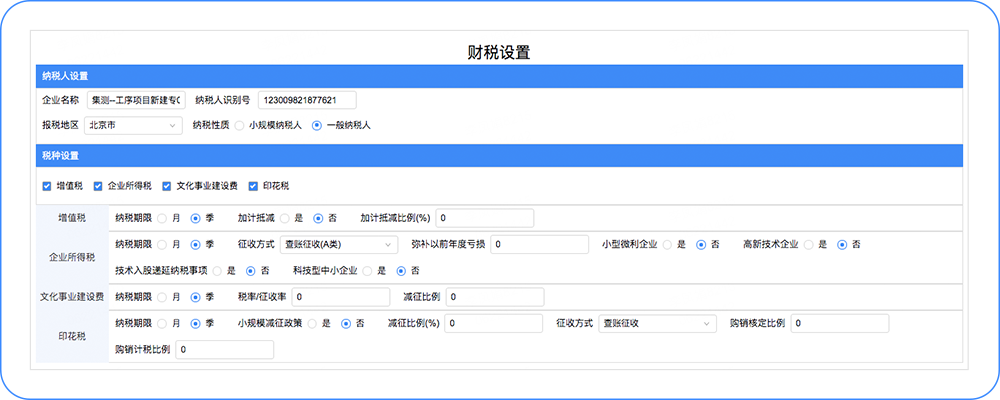The height and width of the screenshot is (400, 1000).
Task: Click 文化事业建设费 减征比例 input field
Action: 495,297
